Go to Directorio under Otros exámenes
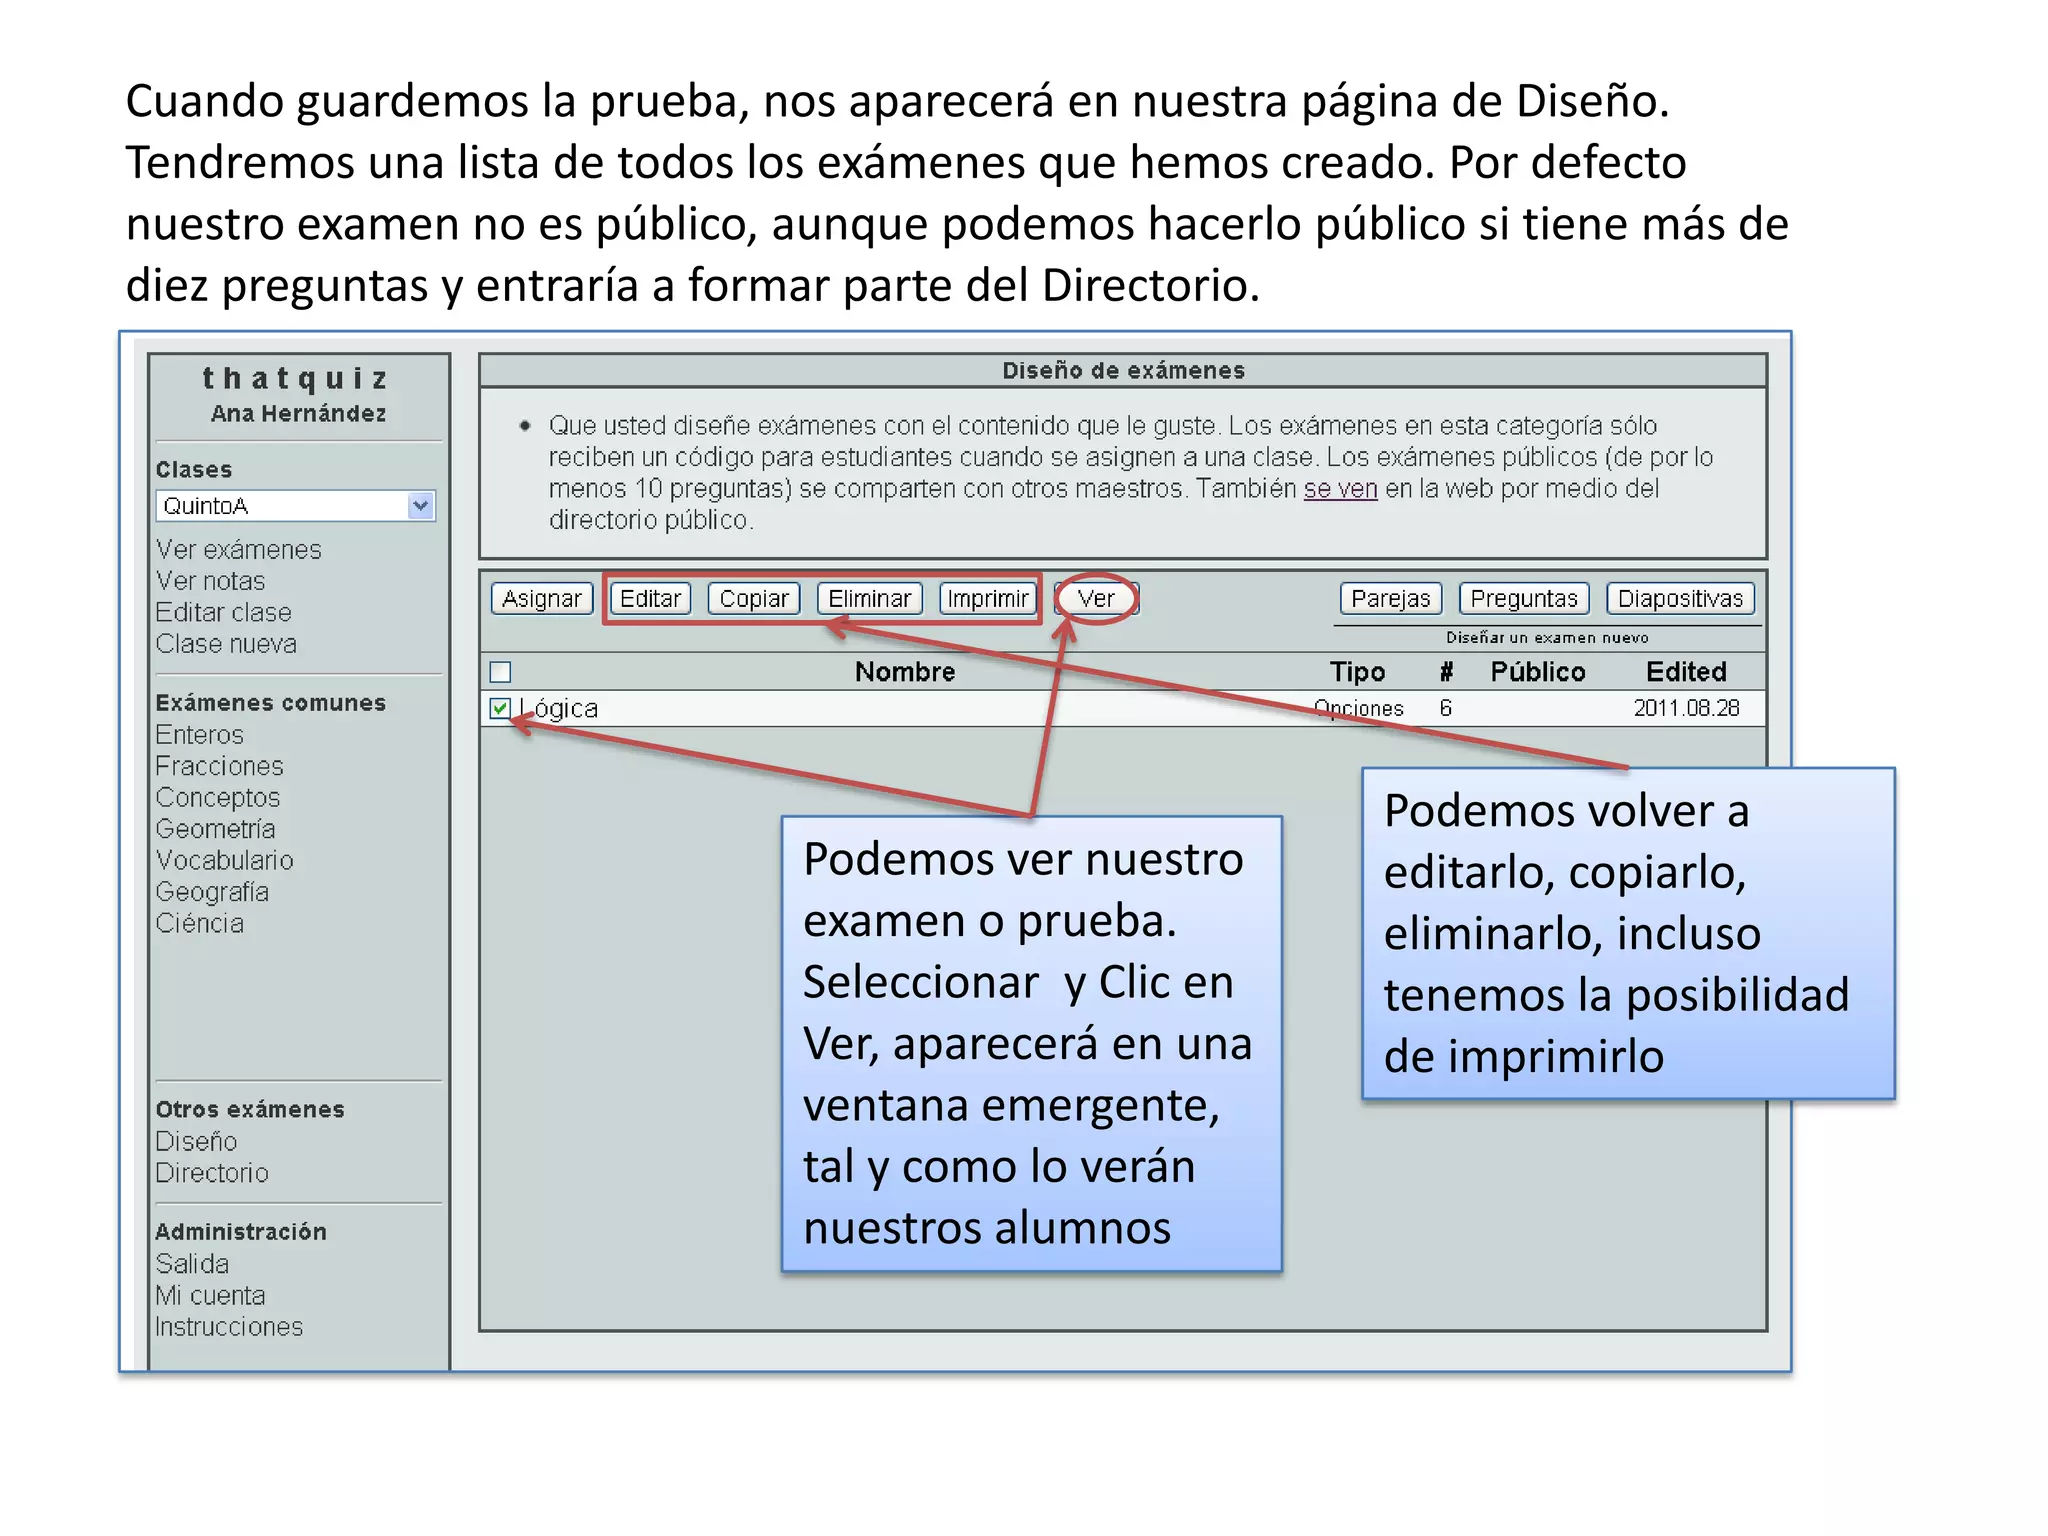 pyautogui.click(x=213, y=1173)
